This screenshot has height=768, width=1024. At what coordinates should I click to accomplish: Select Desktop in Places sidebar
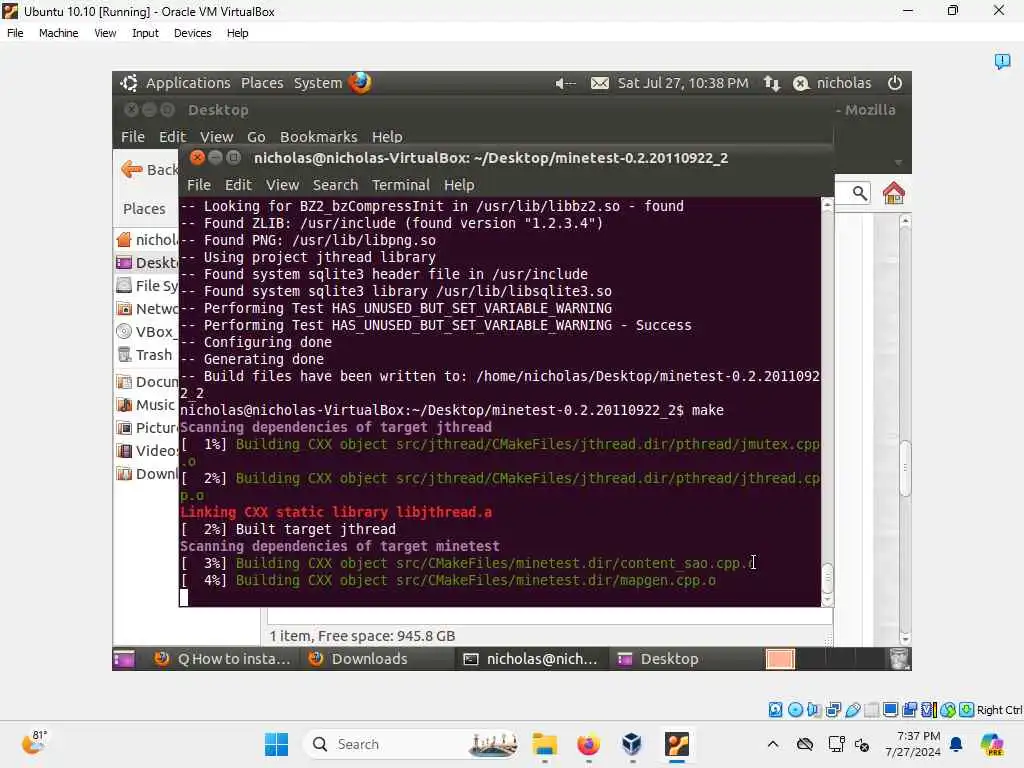click(148, 263)
